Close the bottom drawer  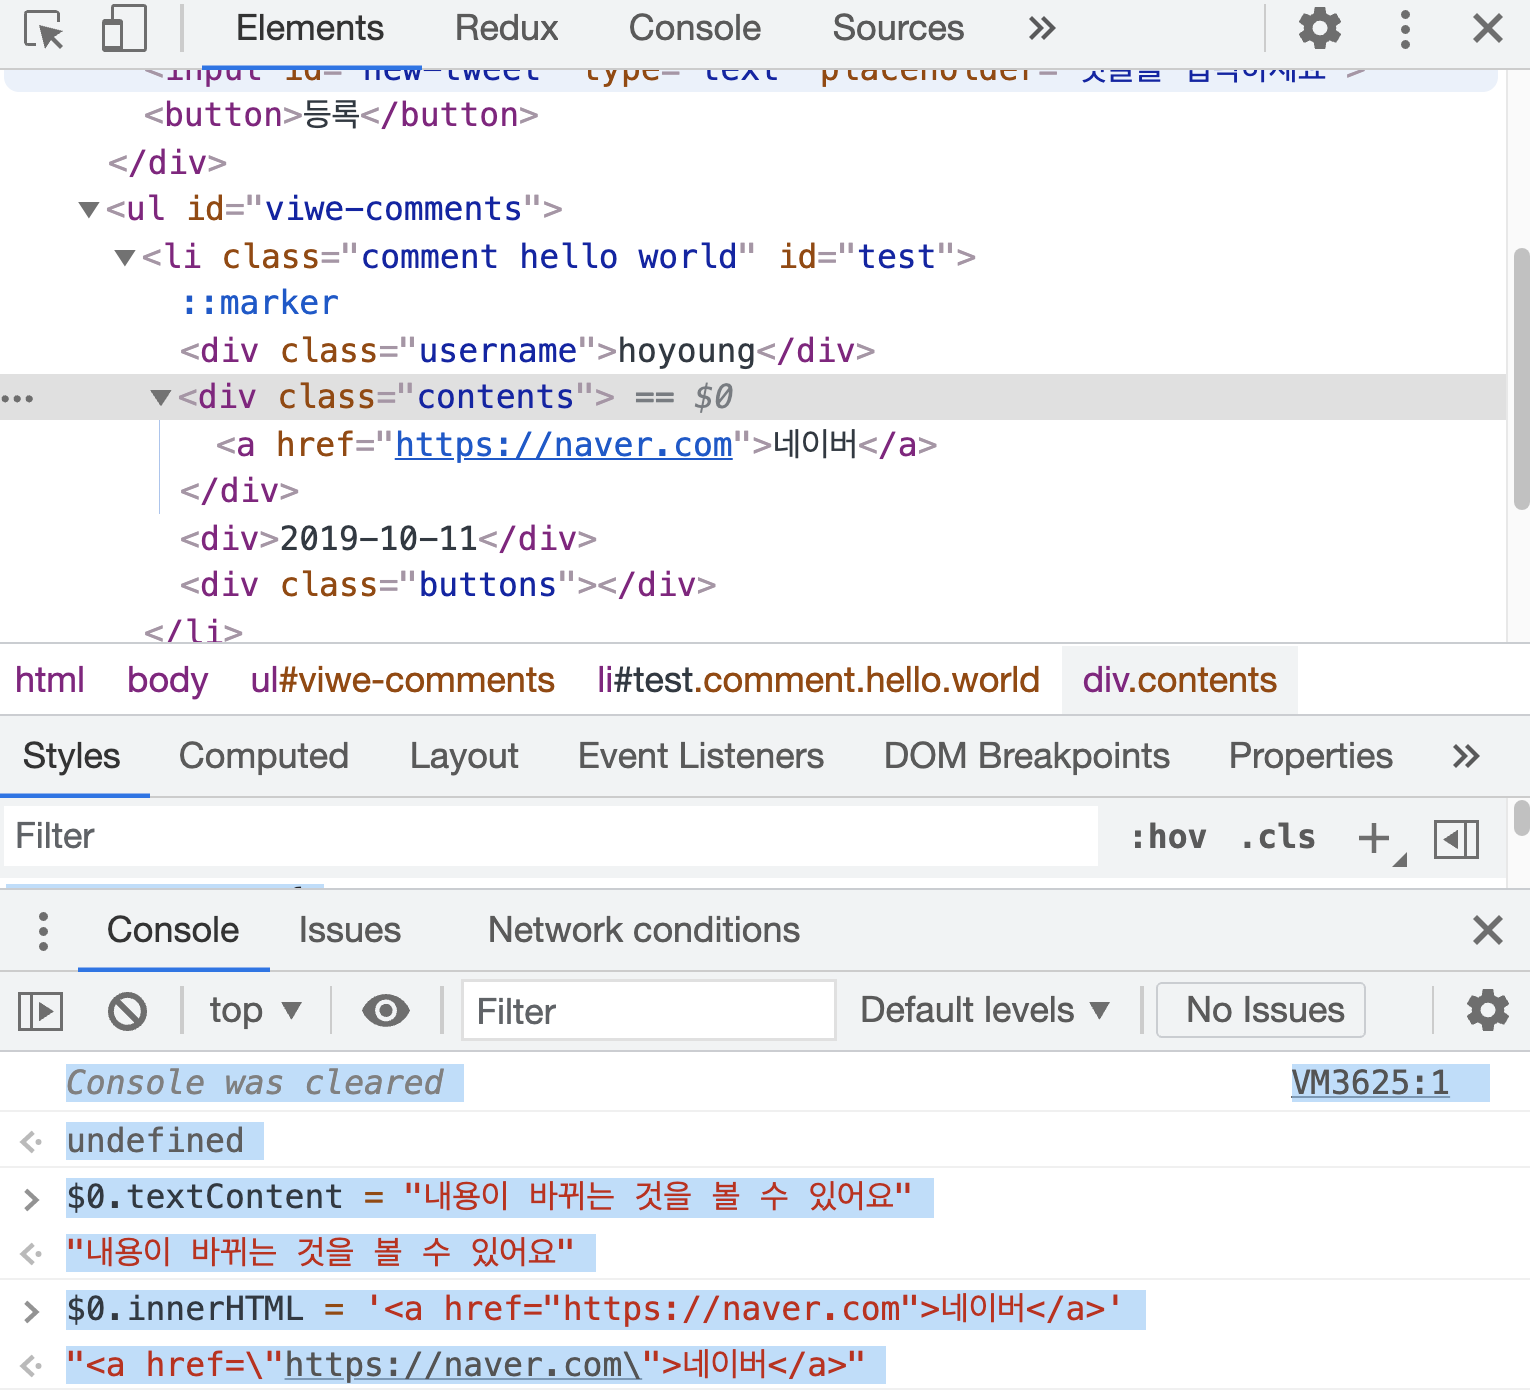(1488, 931)
